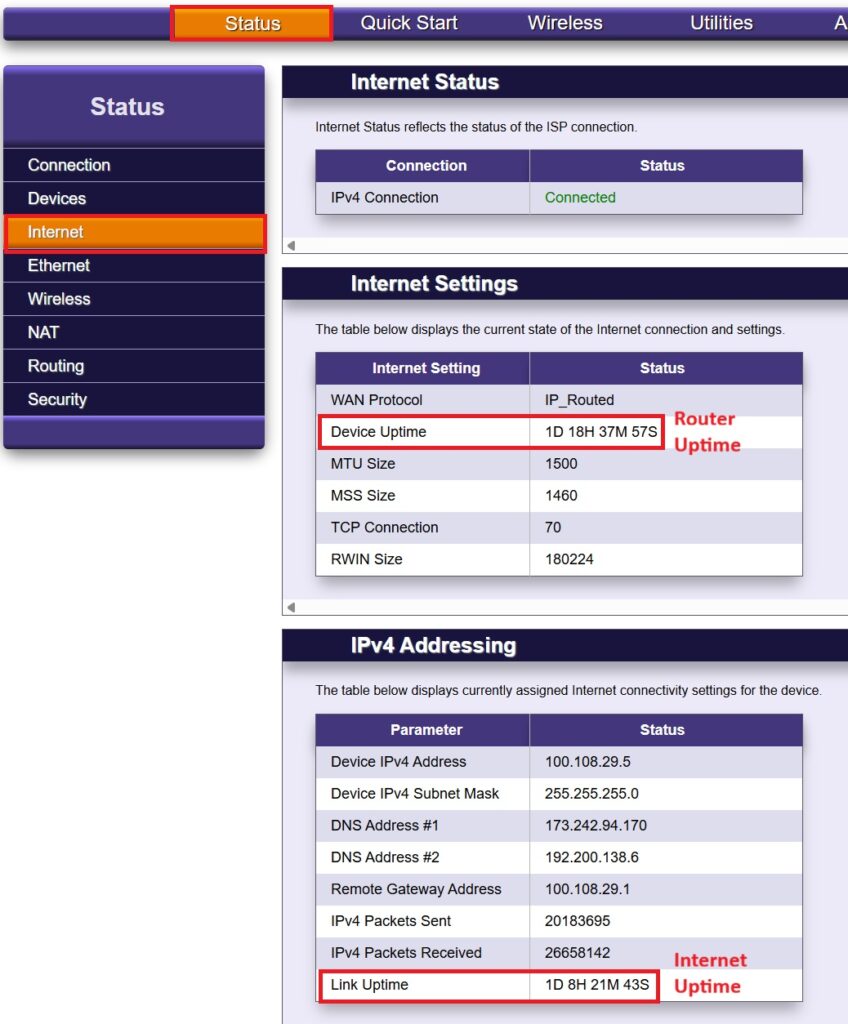Click the DNS Address #1 value
This screenshot has height=1024, width=848.
click(596, 826)
